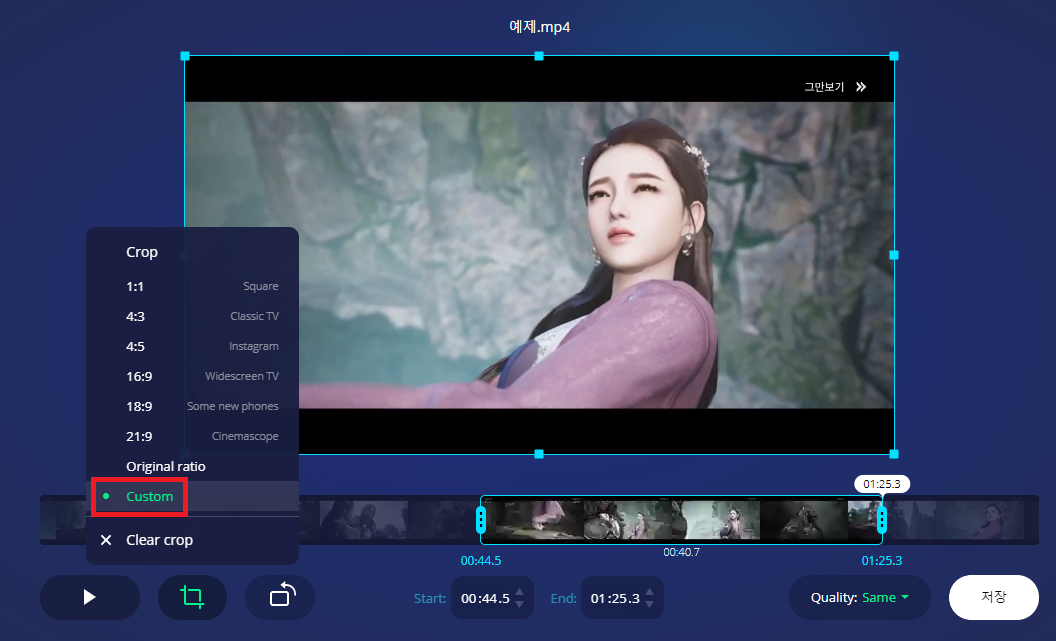Click the 저장 save button
1056x641 pixels.
993,597
